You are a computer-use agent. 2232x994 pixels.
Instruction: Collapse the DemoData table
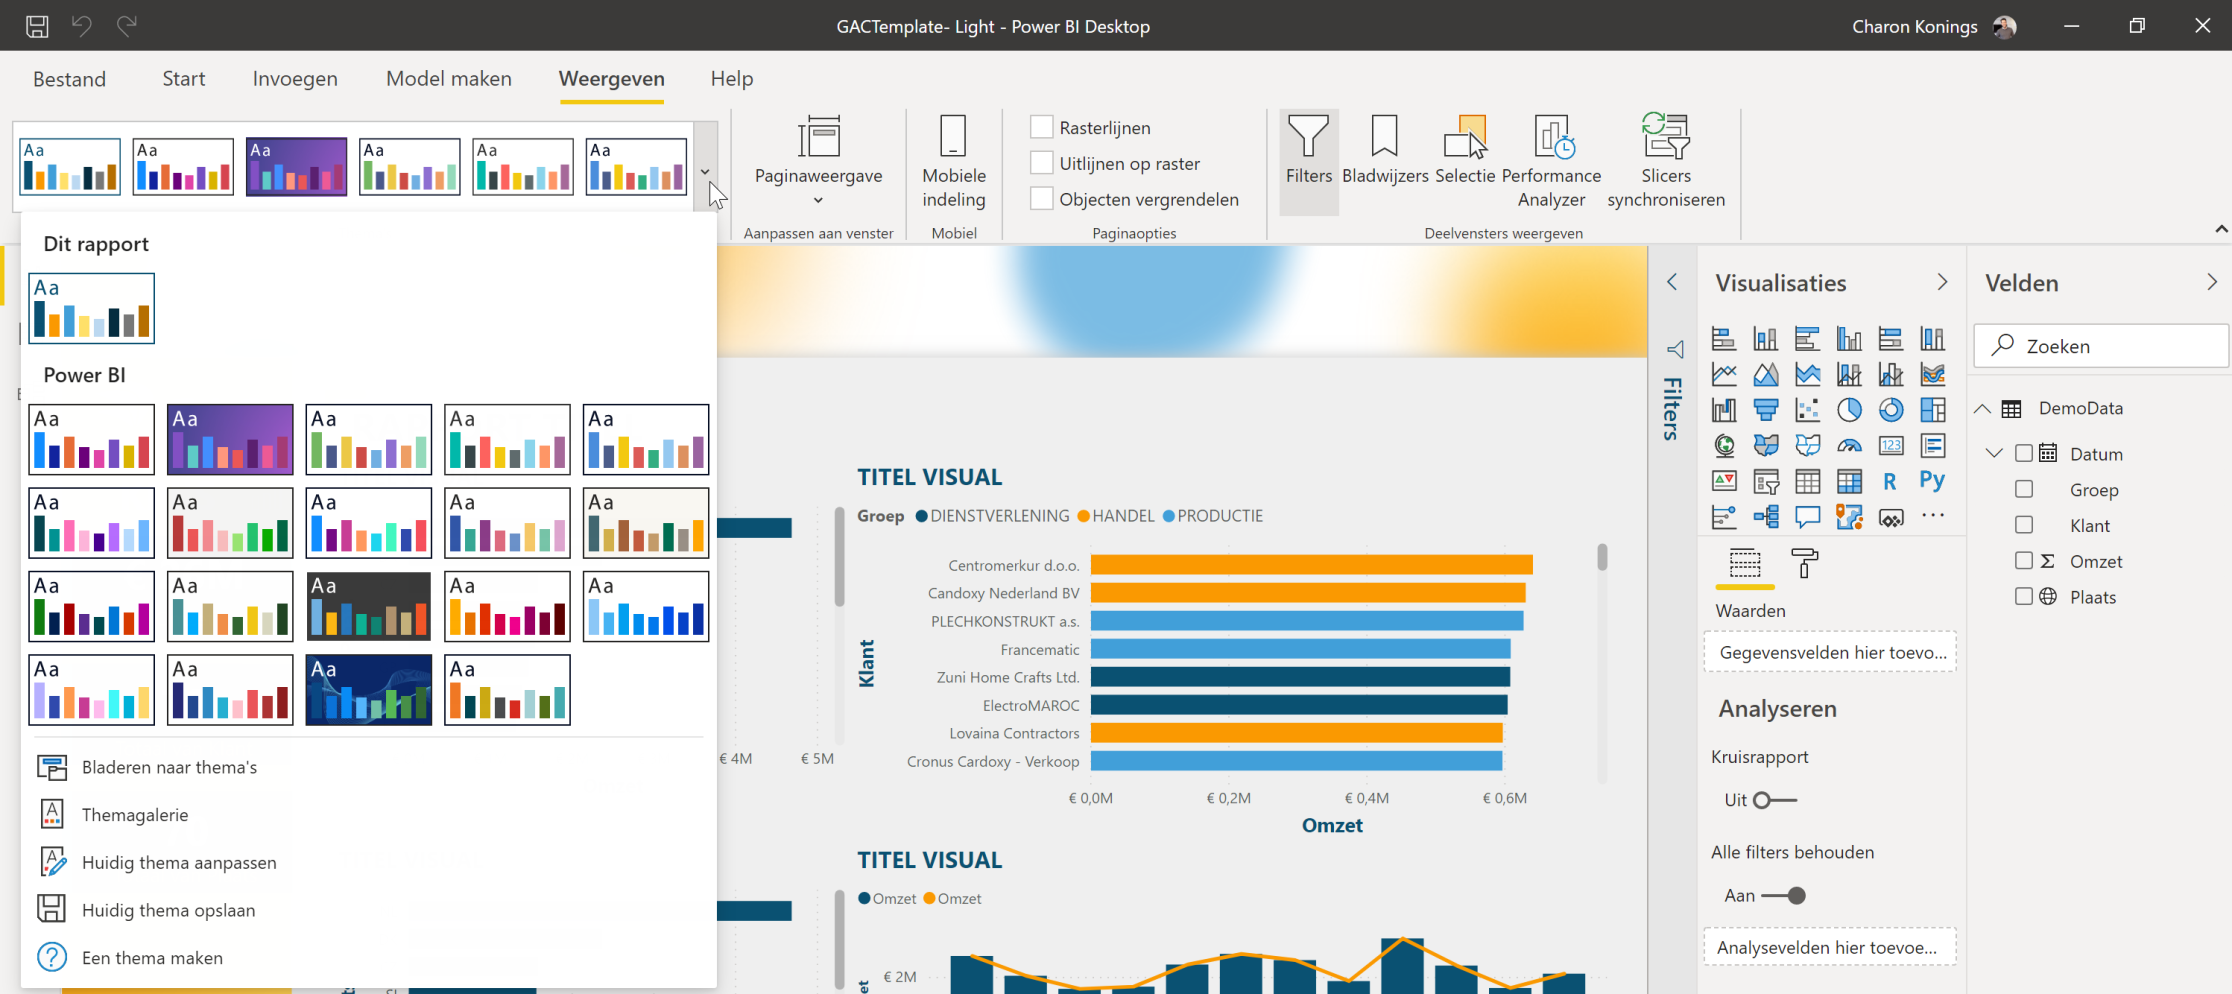pyautogui.click(x=1982, y=408)
